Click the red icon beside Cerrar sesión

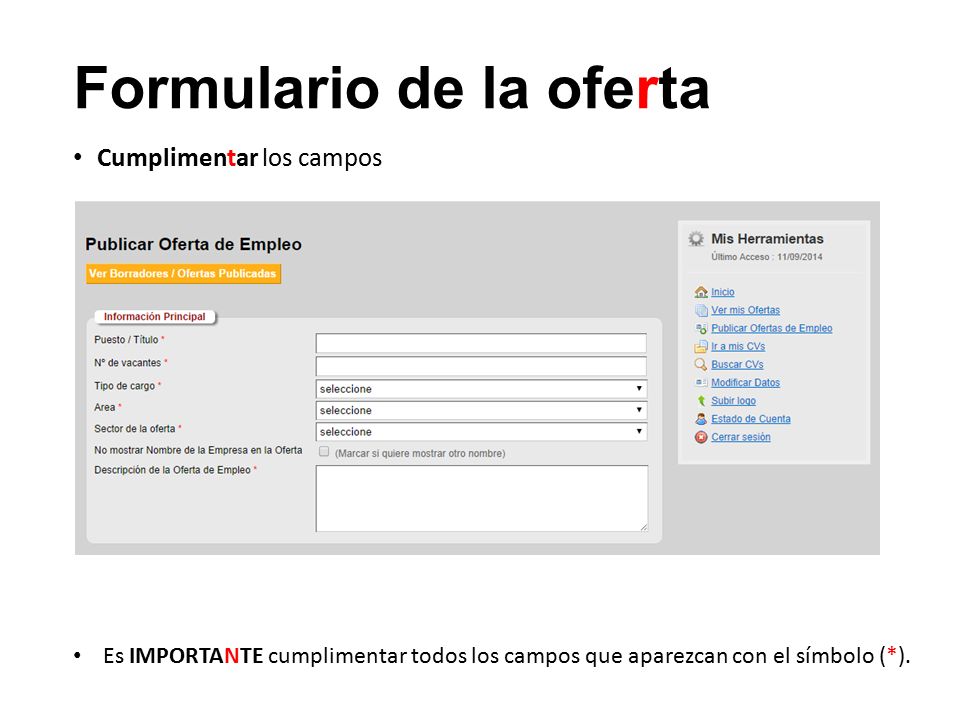click(x=701, y=437)
